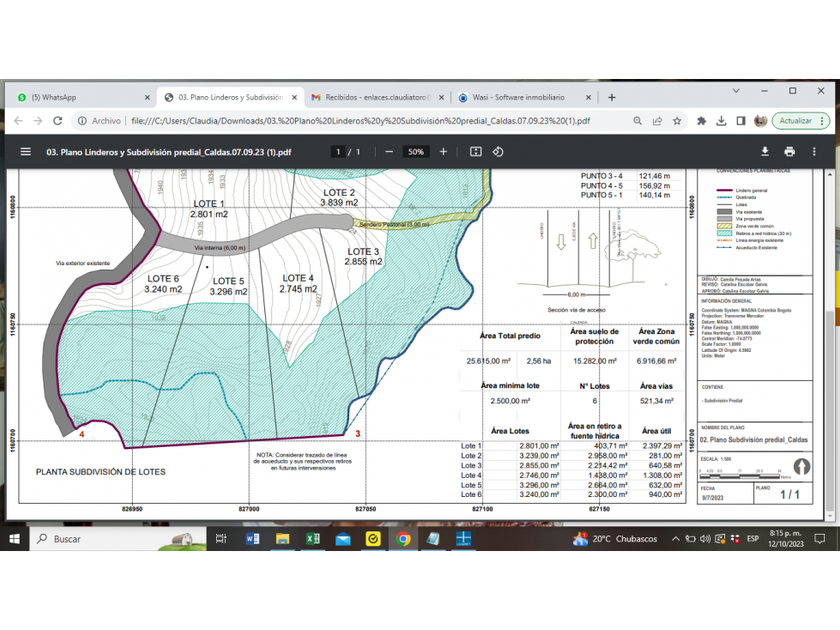
Task: Rotate the PDF counterclockwise
Action: [x=498, y=152]
